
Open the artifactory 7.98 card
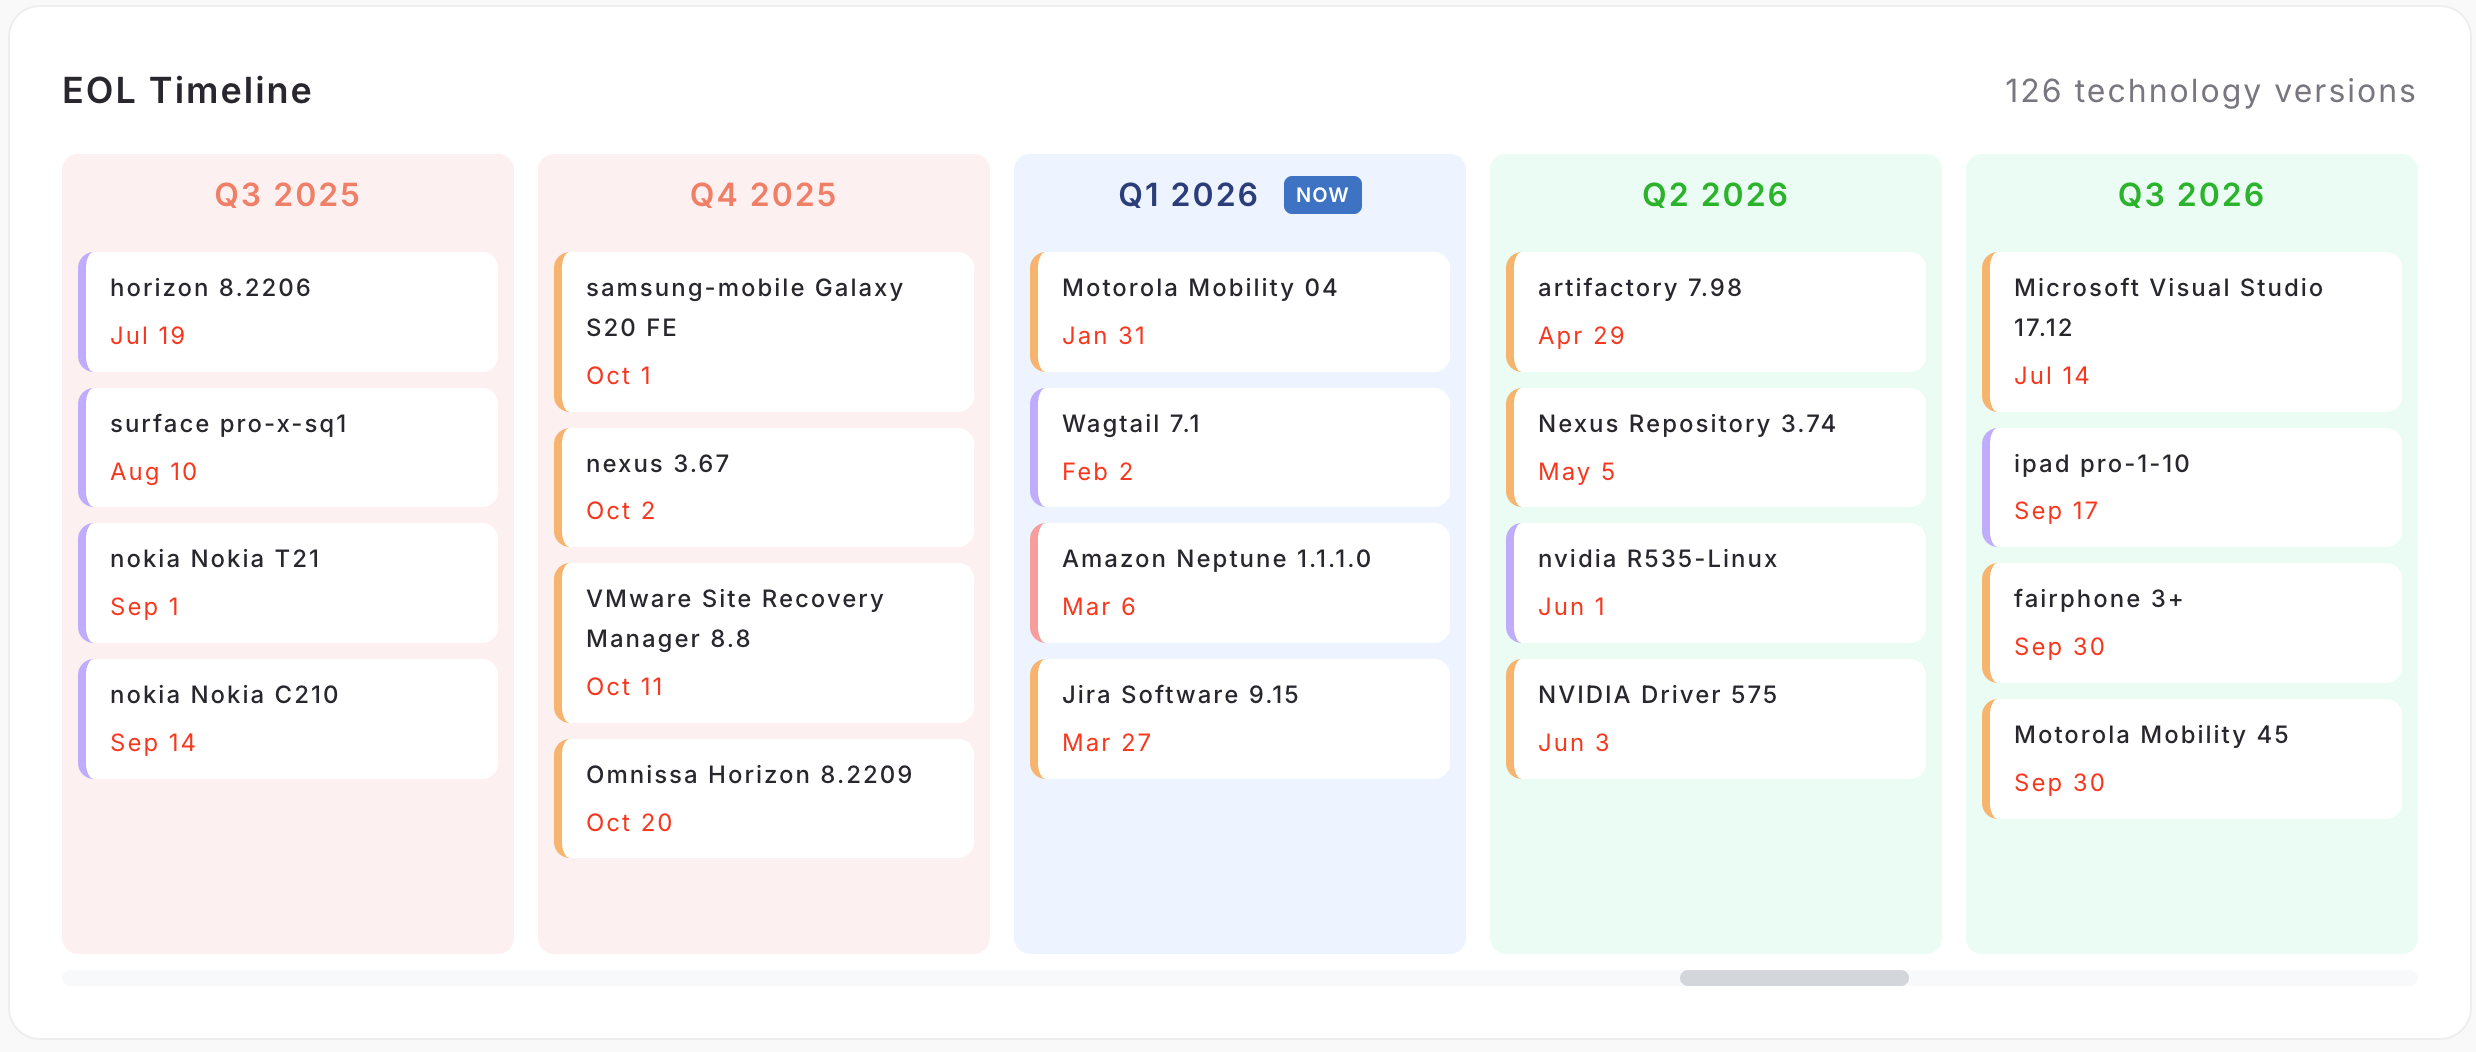pos(1716,312)
